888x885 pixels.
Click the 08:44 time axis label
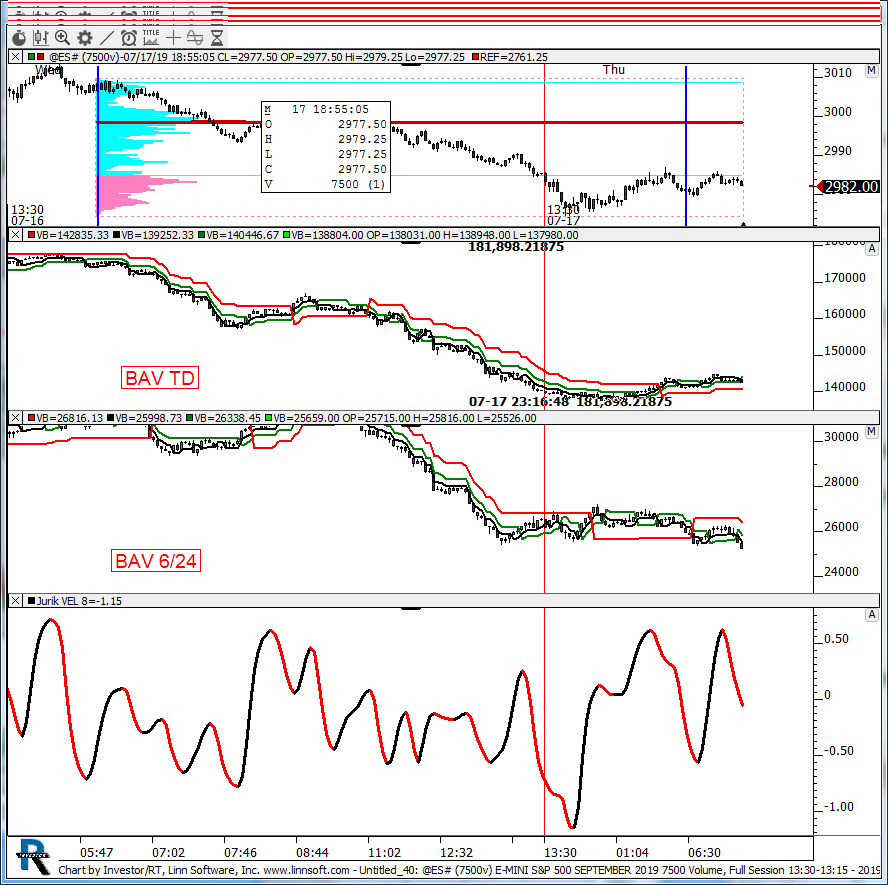[312, 852]
